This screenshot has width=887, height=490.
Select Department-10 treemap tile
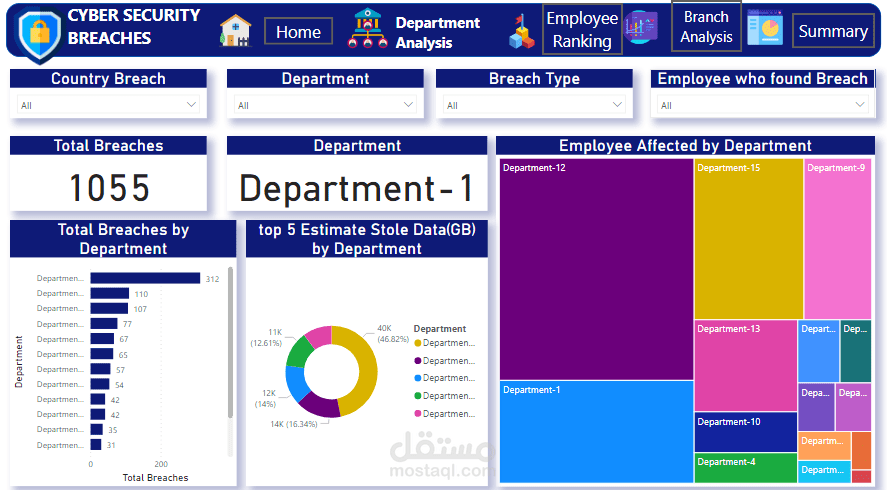(x=746, y=432)
